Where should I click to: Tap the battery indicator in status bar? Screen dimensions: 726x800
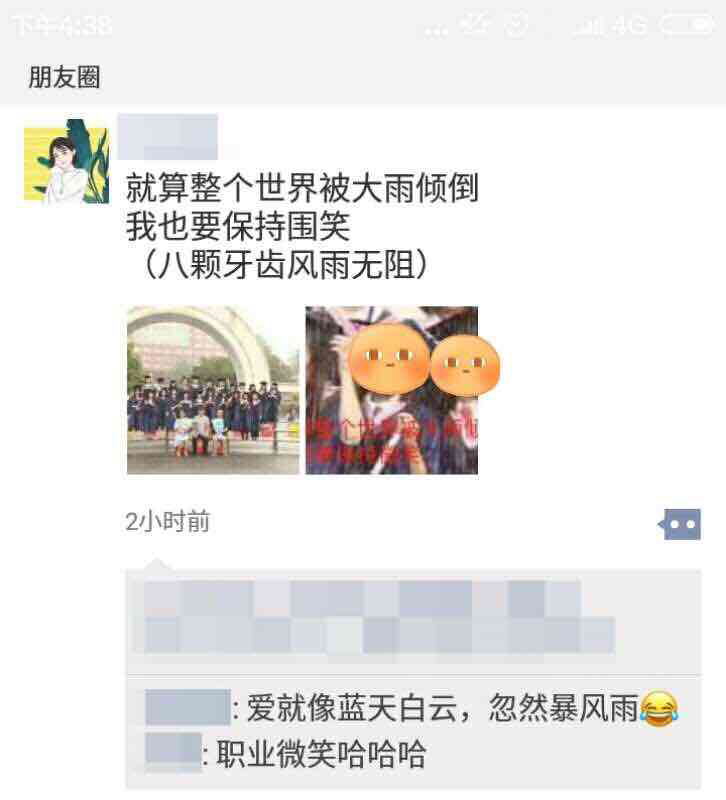[687, 24]
